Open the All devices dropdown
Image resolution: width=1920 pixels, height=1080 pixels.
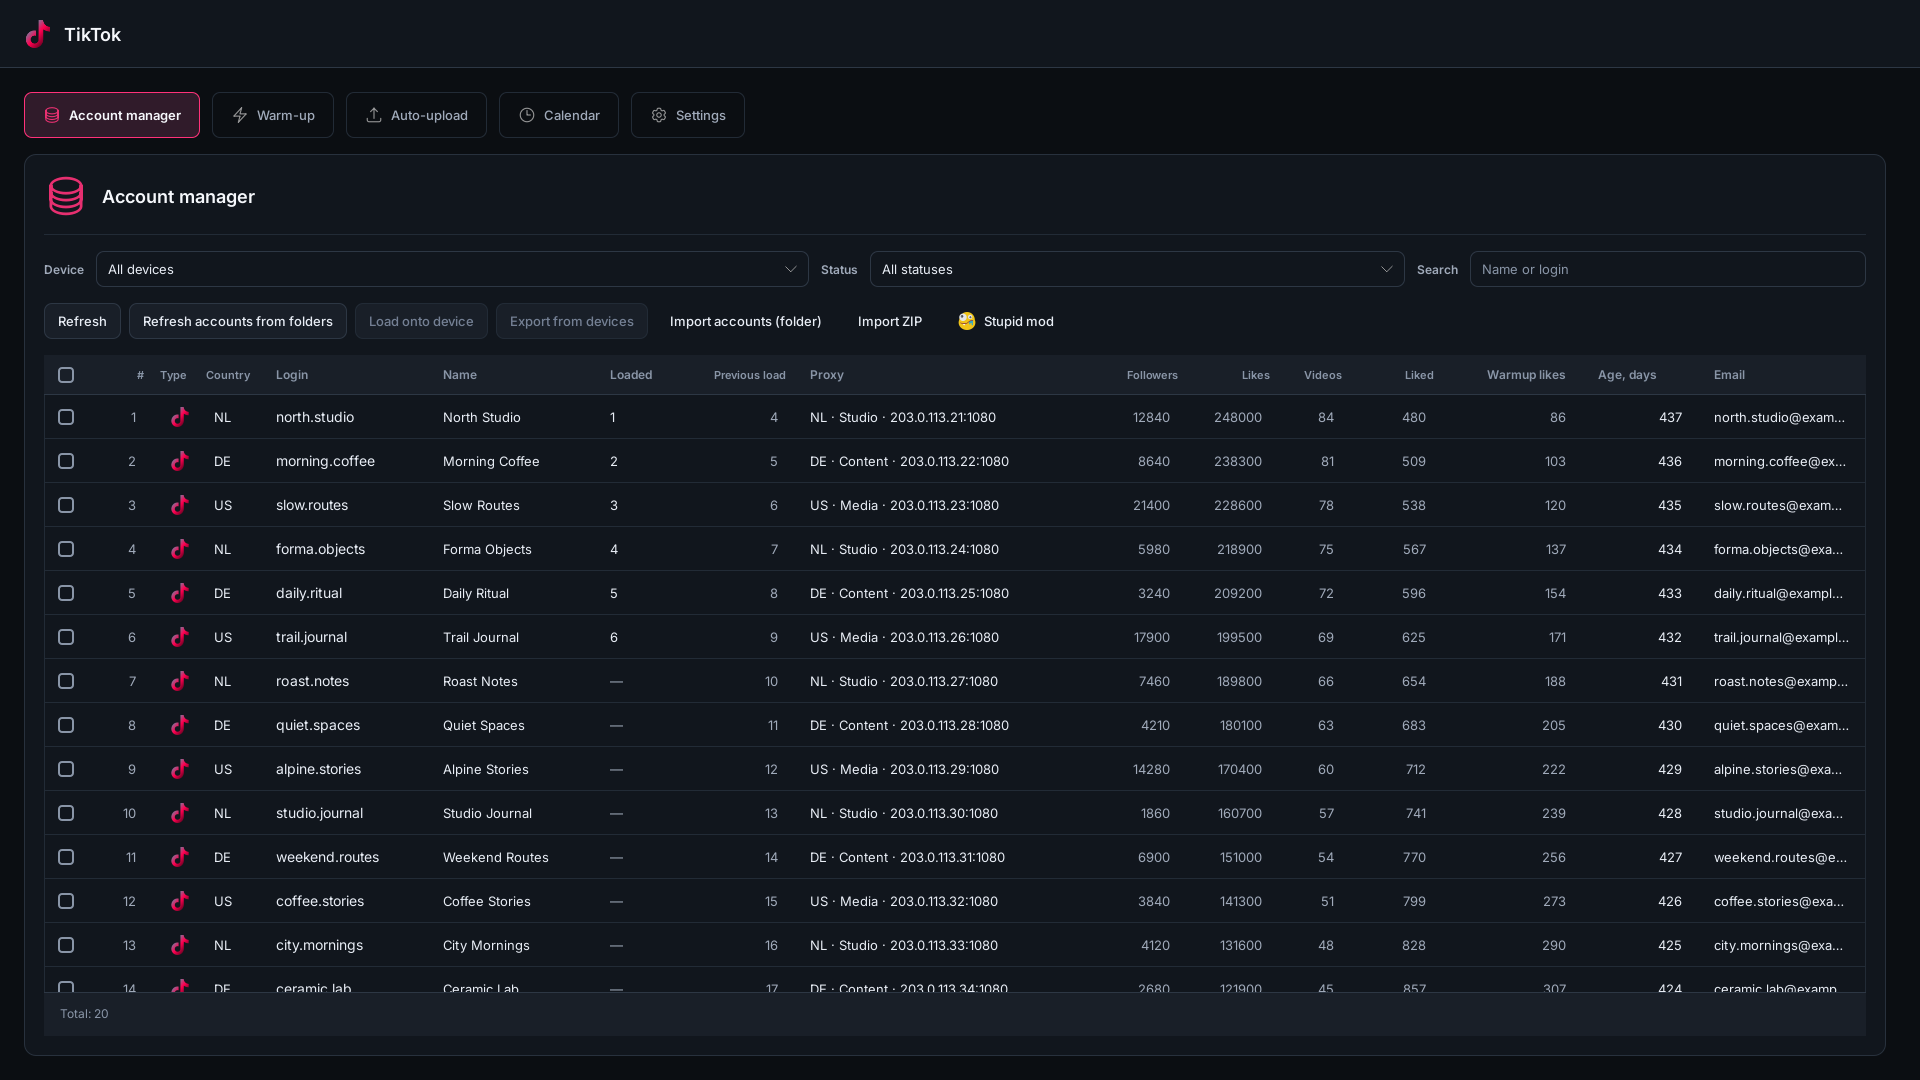coord(452,269)
